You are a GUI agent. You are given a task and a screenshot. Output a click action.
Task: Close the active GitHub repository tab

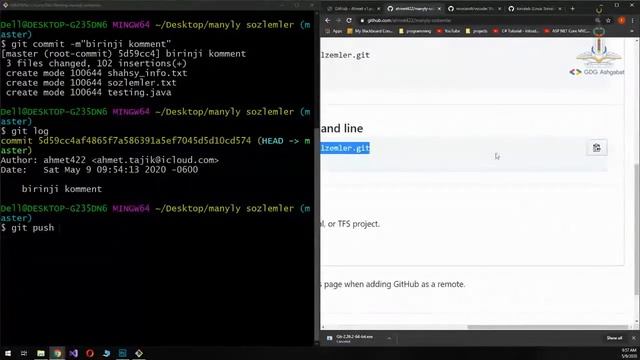[x=439, y=9]
